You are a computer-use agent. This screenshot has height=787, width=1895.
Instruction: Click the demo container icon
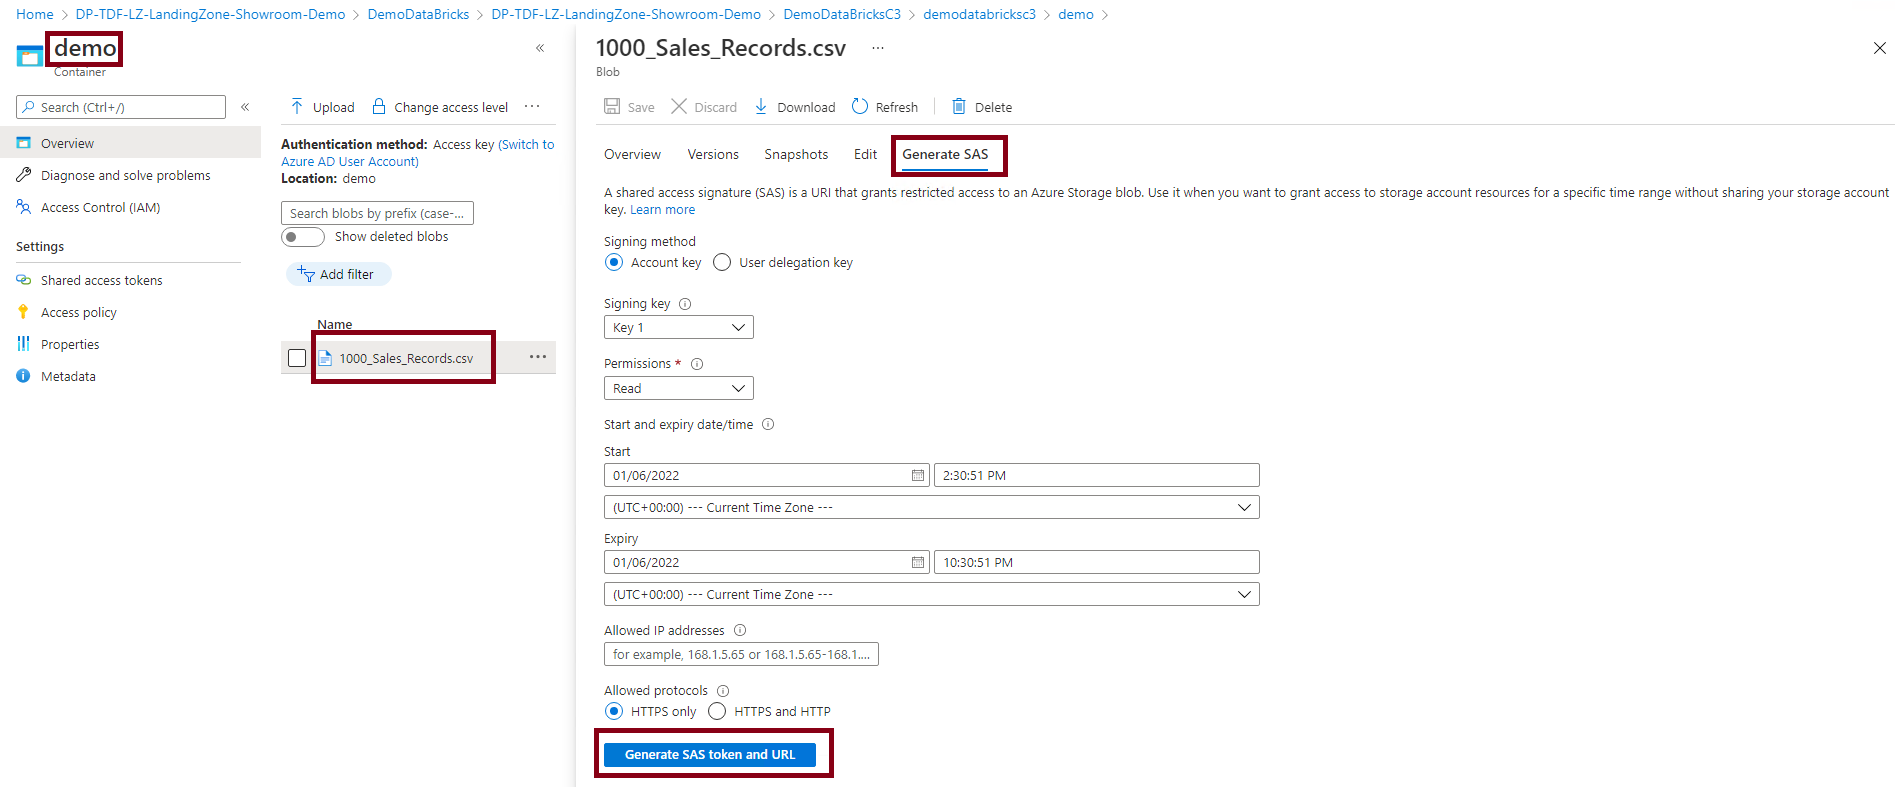pos(30,56)
